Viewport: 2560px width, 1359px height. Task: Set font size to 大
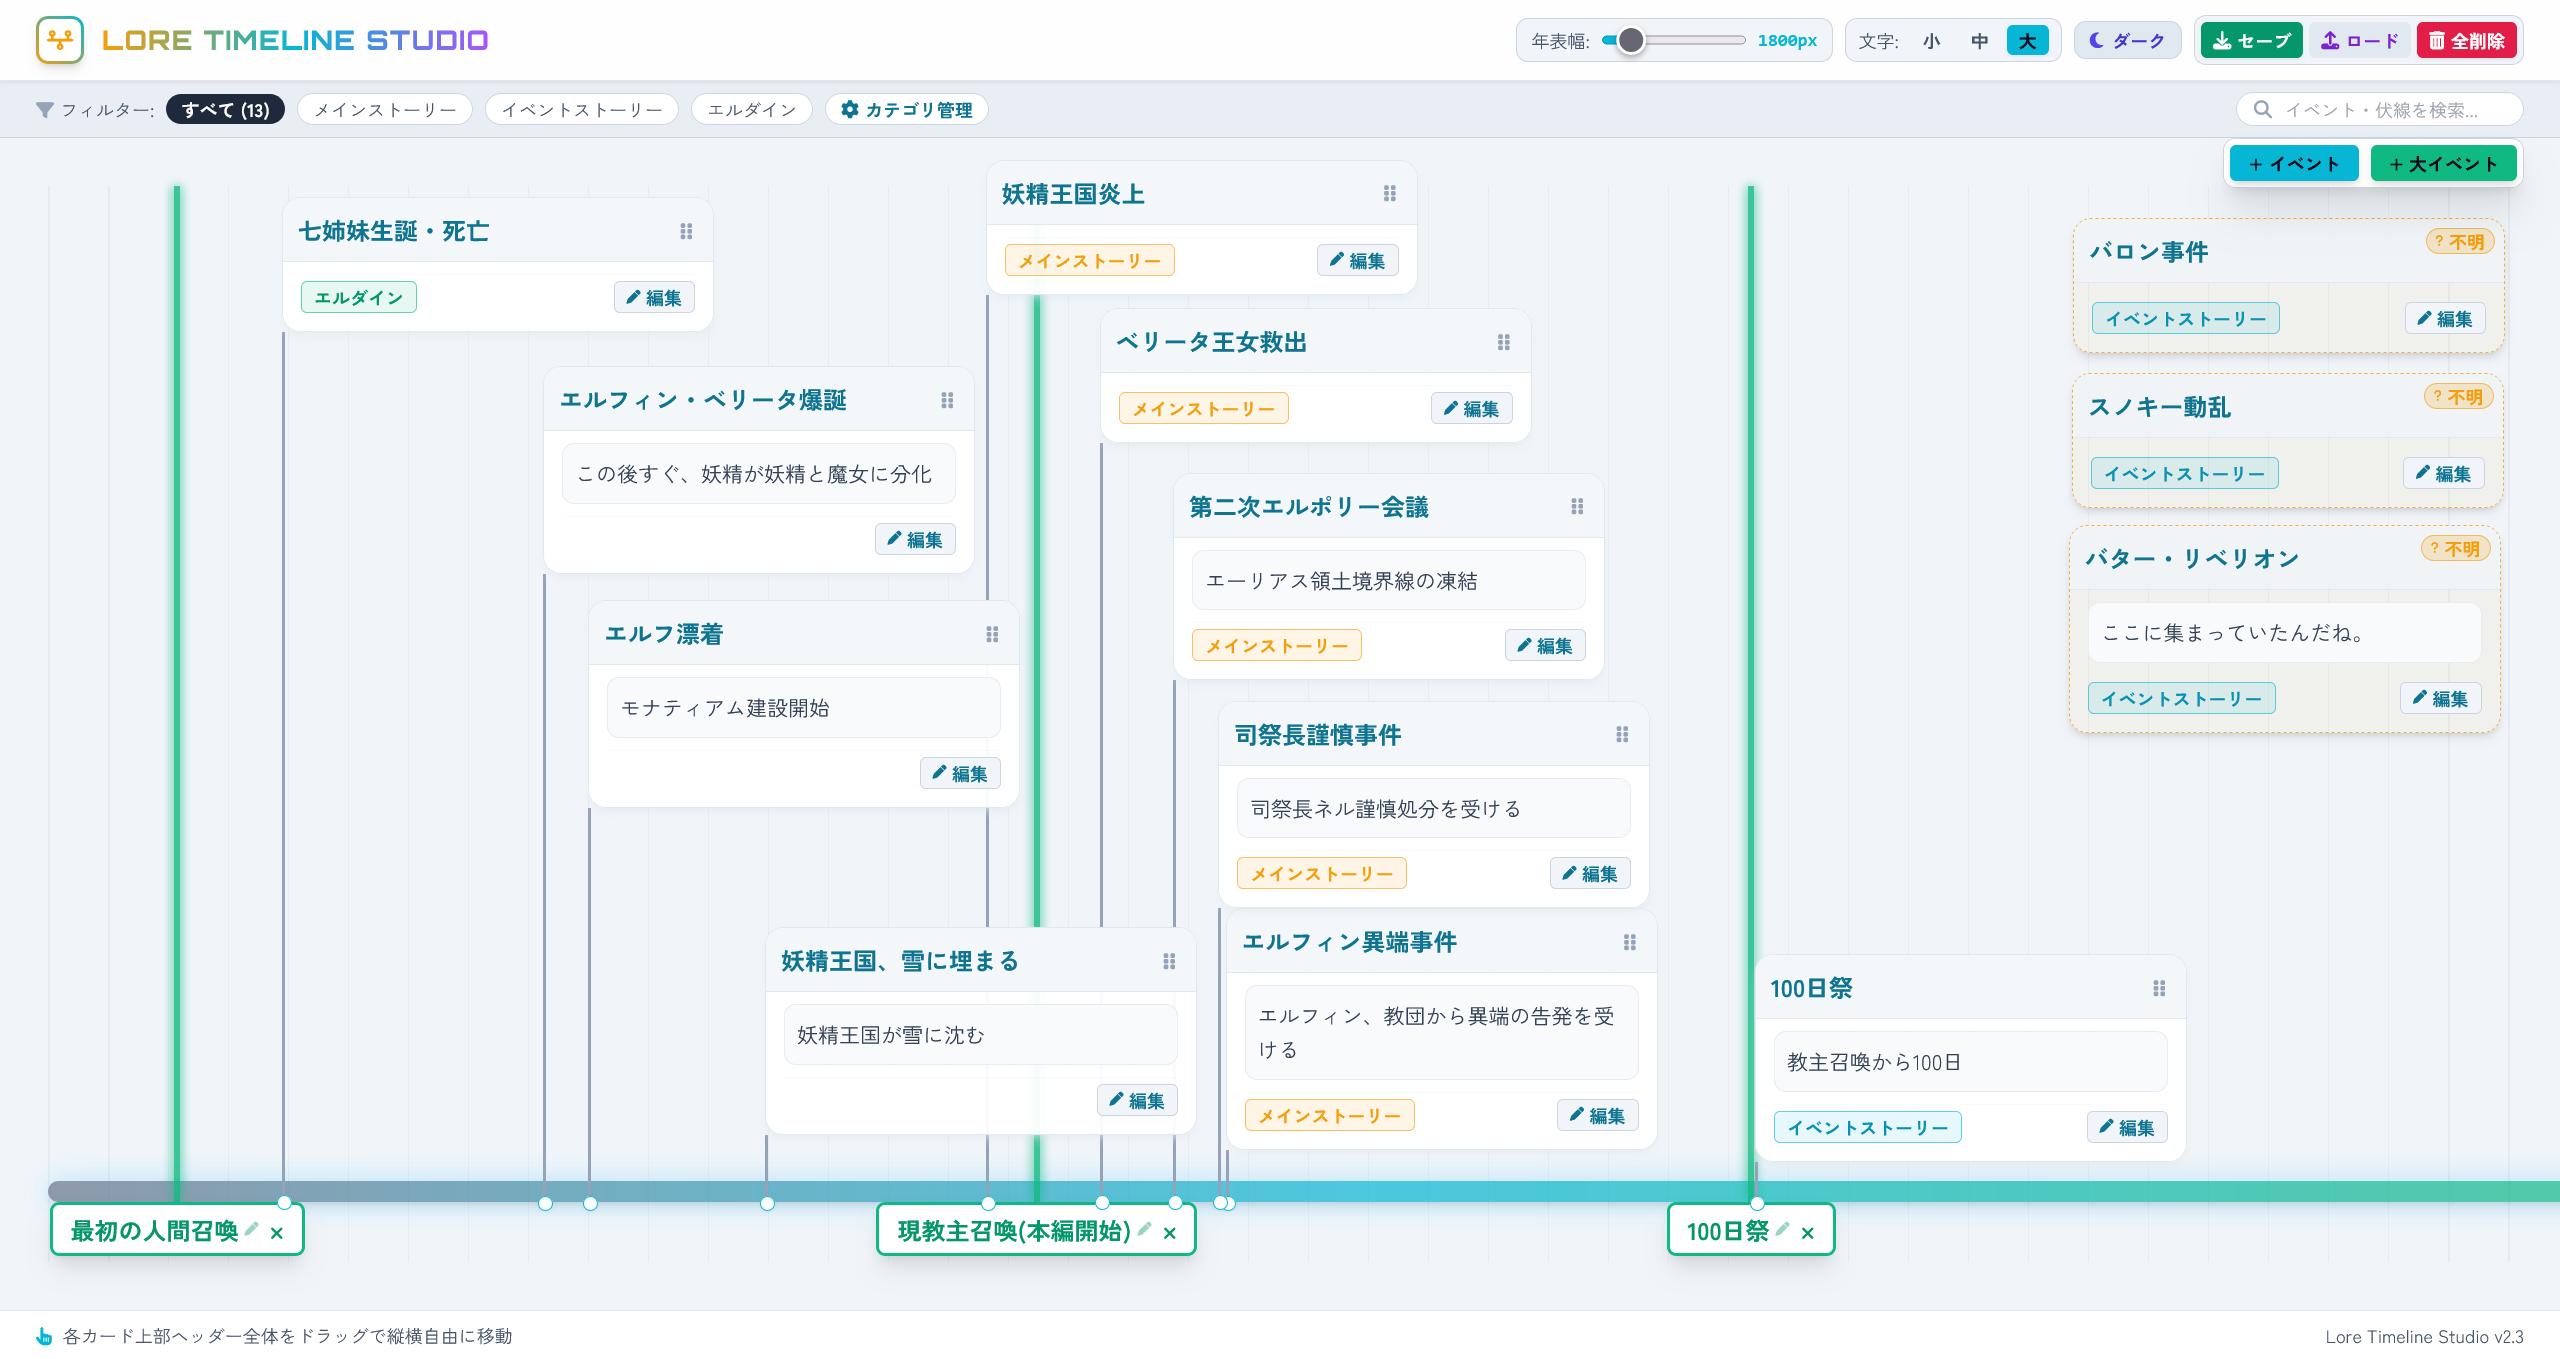coord(2027,41)
